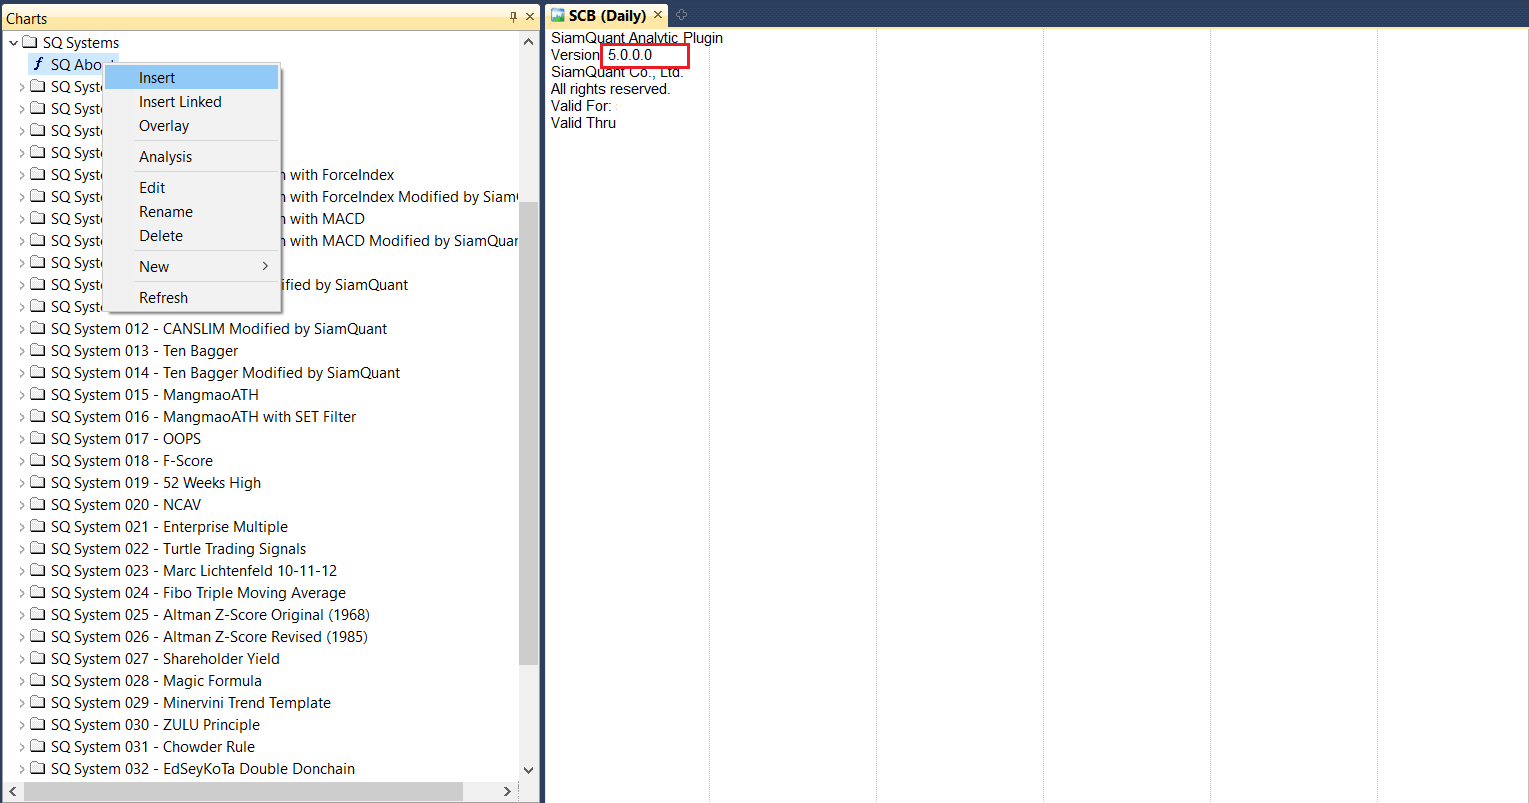
Task: Pin the Charts panel with the pushpin
Action: pos(514,17)
